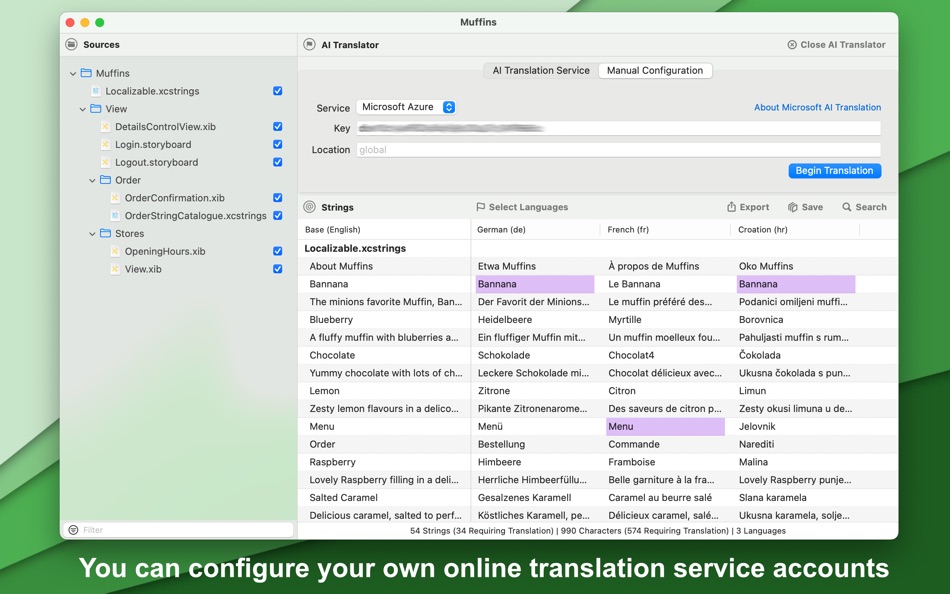Click the Order folder icon

point(105,180)
